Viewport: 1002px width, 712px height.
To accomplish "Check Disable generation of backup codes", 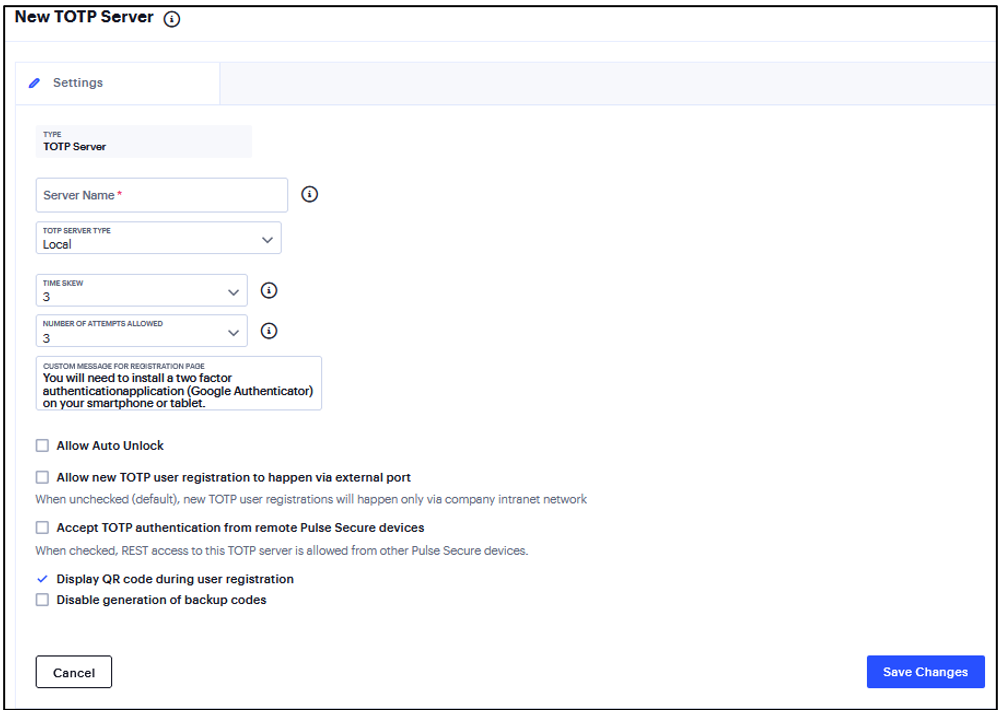I will pyautogui.click(x=41, y=599).
